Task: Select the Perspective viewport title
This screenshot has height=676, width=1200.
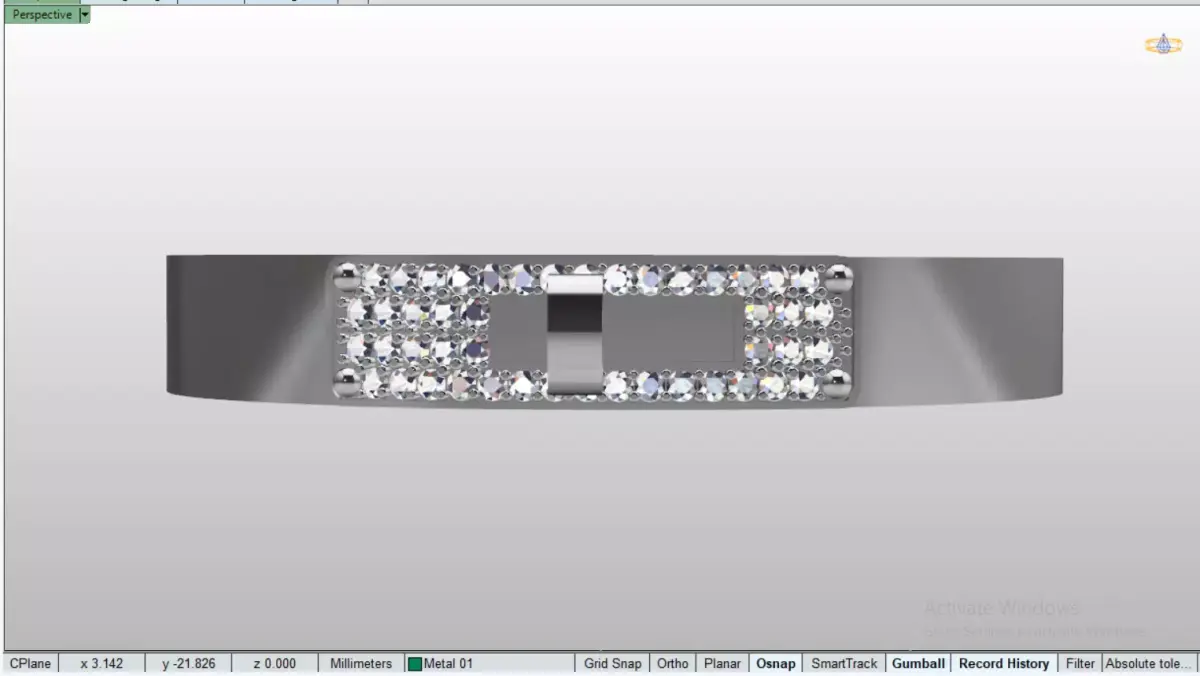Action: pyautogui.click(x=42, y=15)
